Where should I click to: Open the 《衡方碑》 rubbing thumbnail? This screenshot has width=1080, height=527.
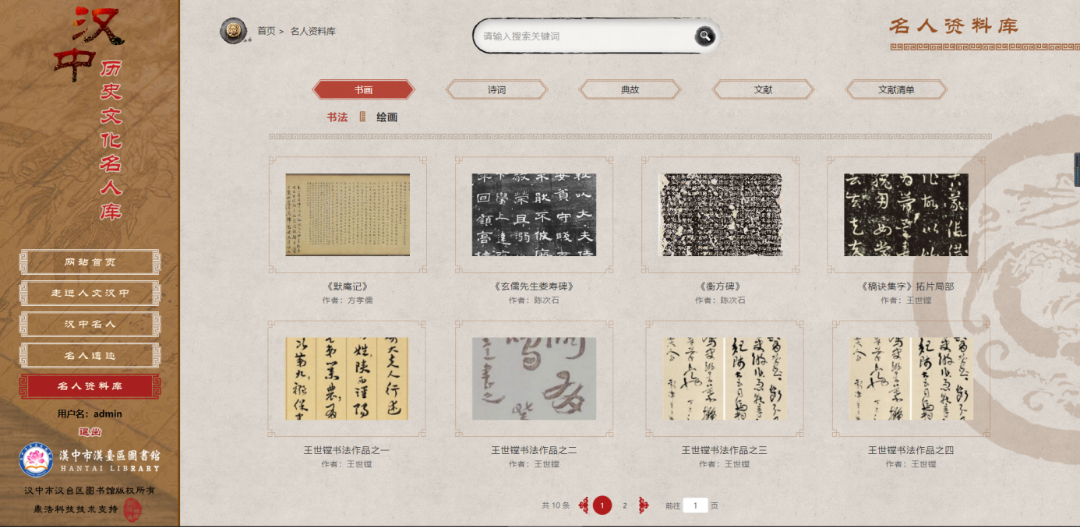[720, 214]
